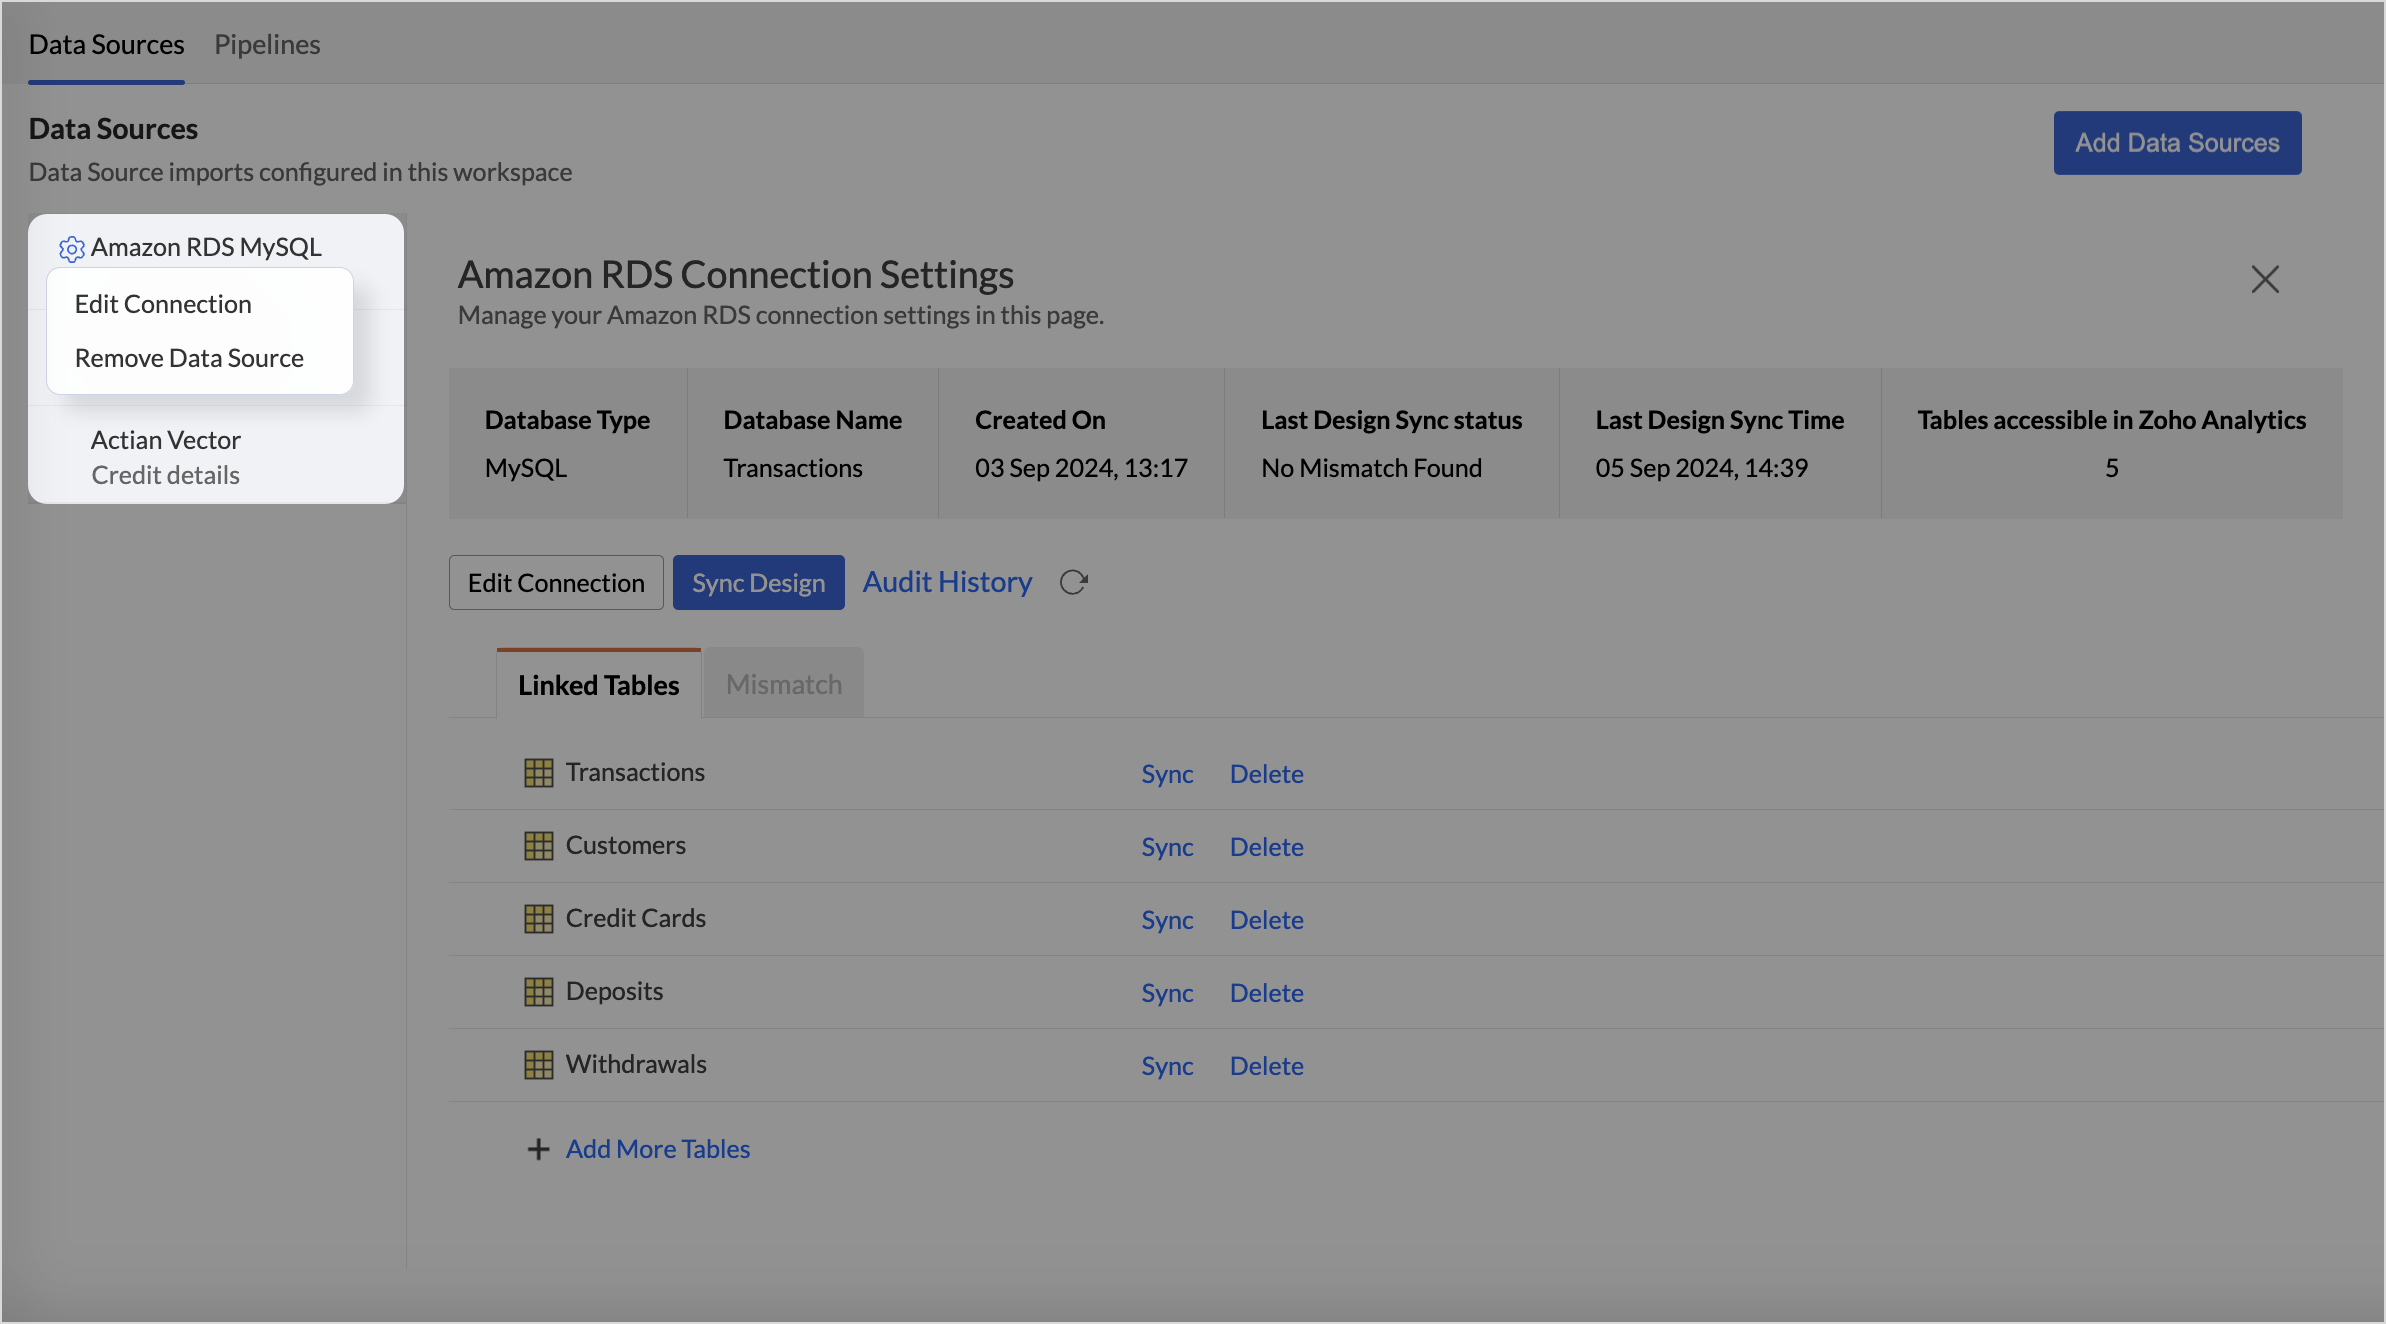
Task: Delete the Customers table
Action: click(1266, 846)
